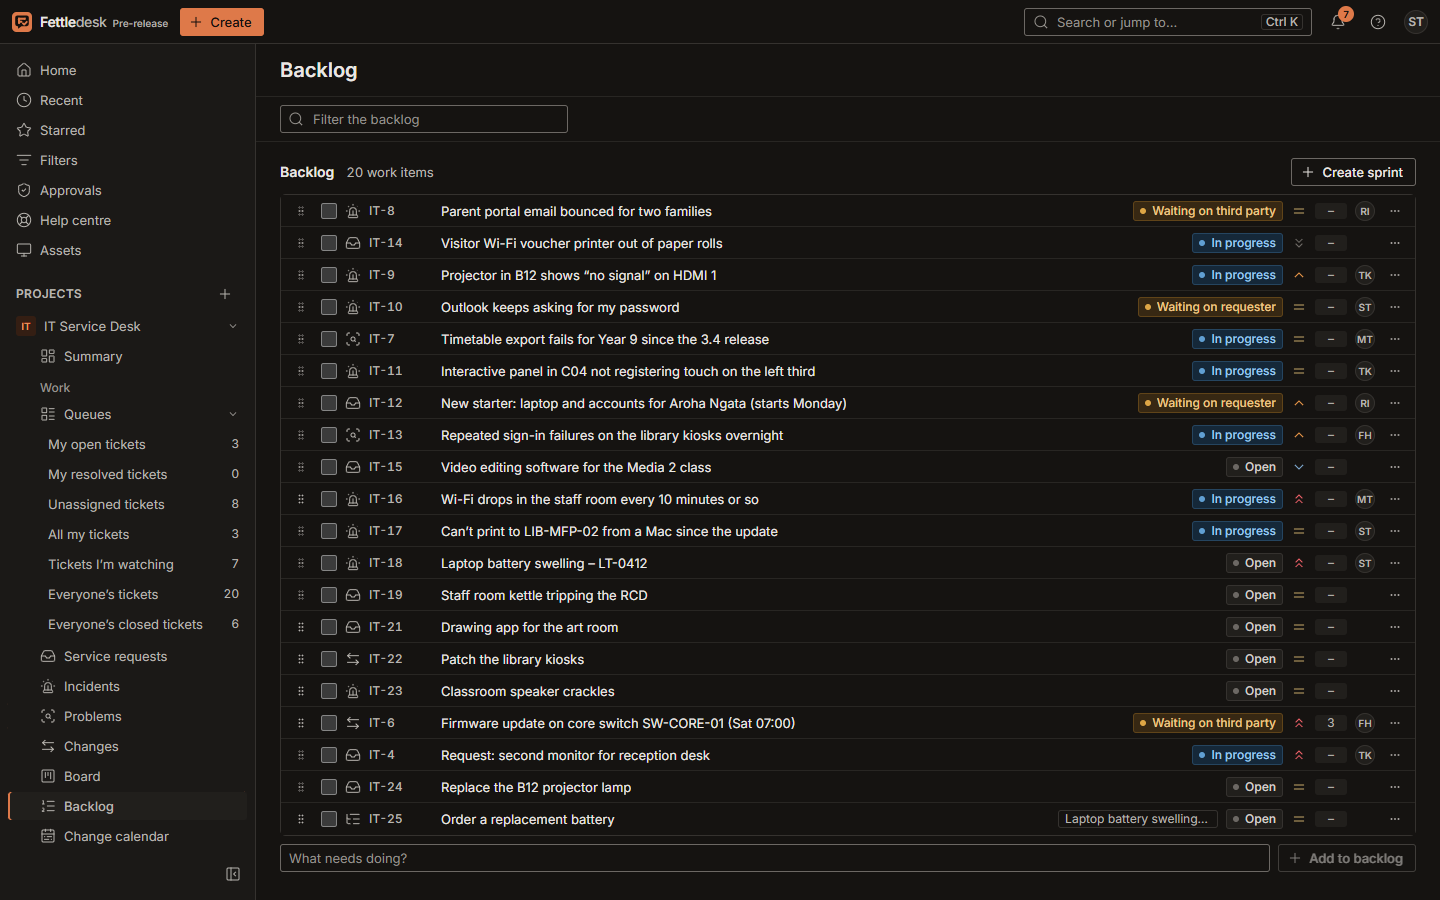Collapse the Queues section chevron
This screenshot has width=1440, height=900.
point(233,414)
